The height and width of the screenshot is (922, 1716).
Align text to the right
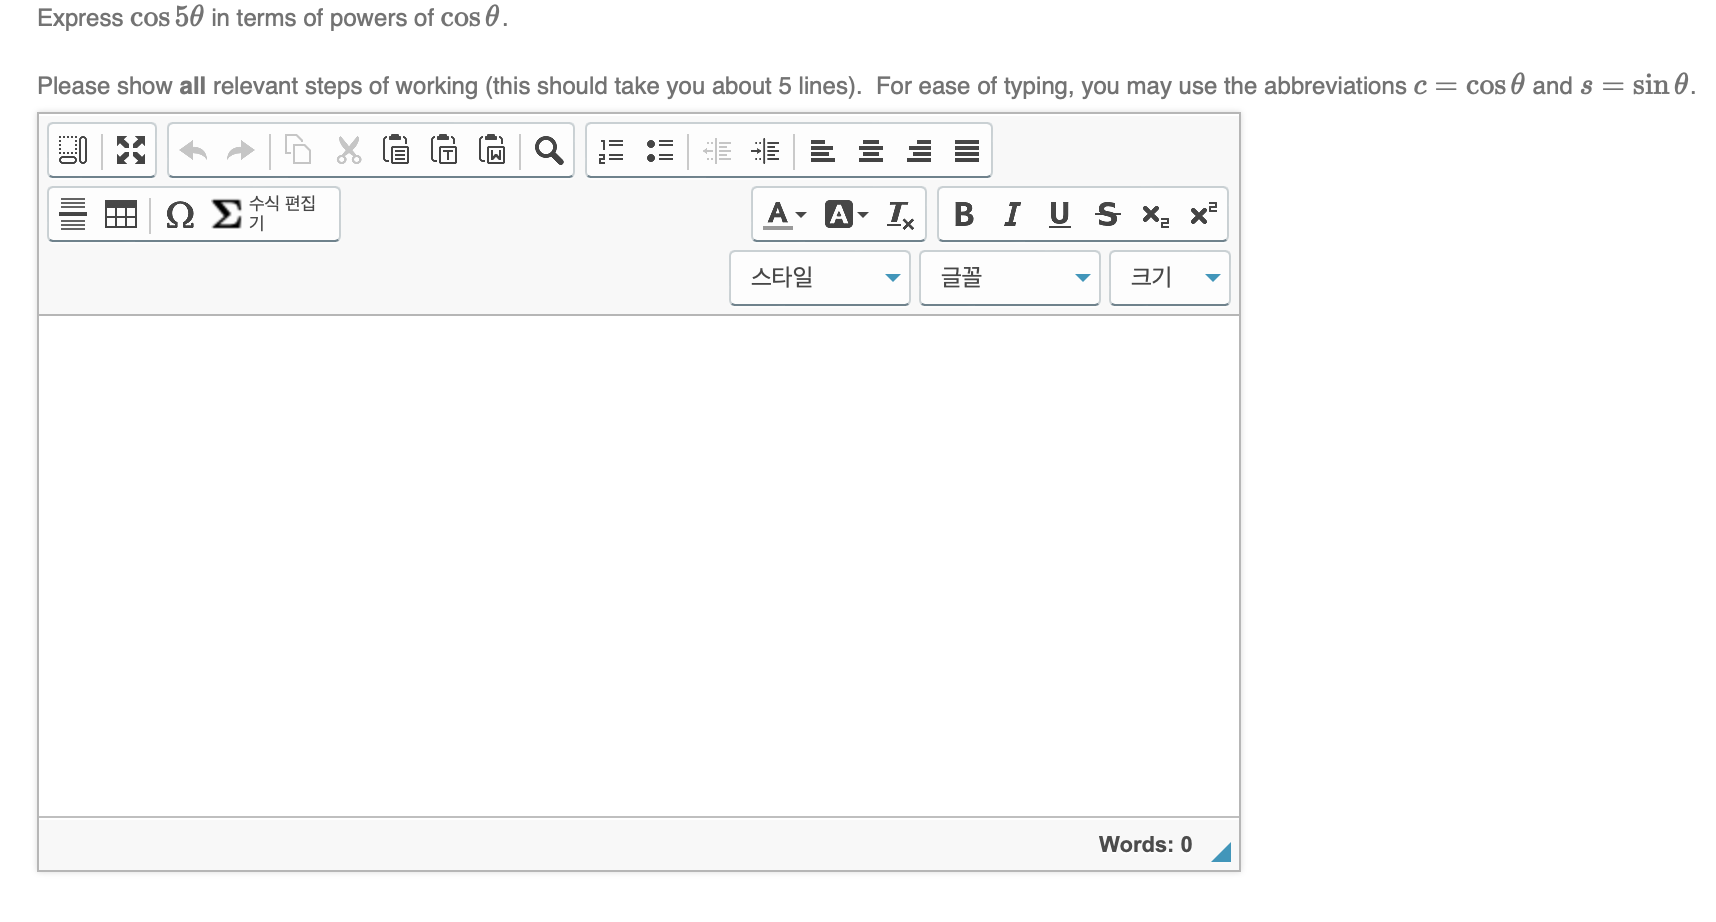(919, 150)
